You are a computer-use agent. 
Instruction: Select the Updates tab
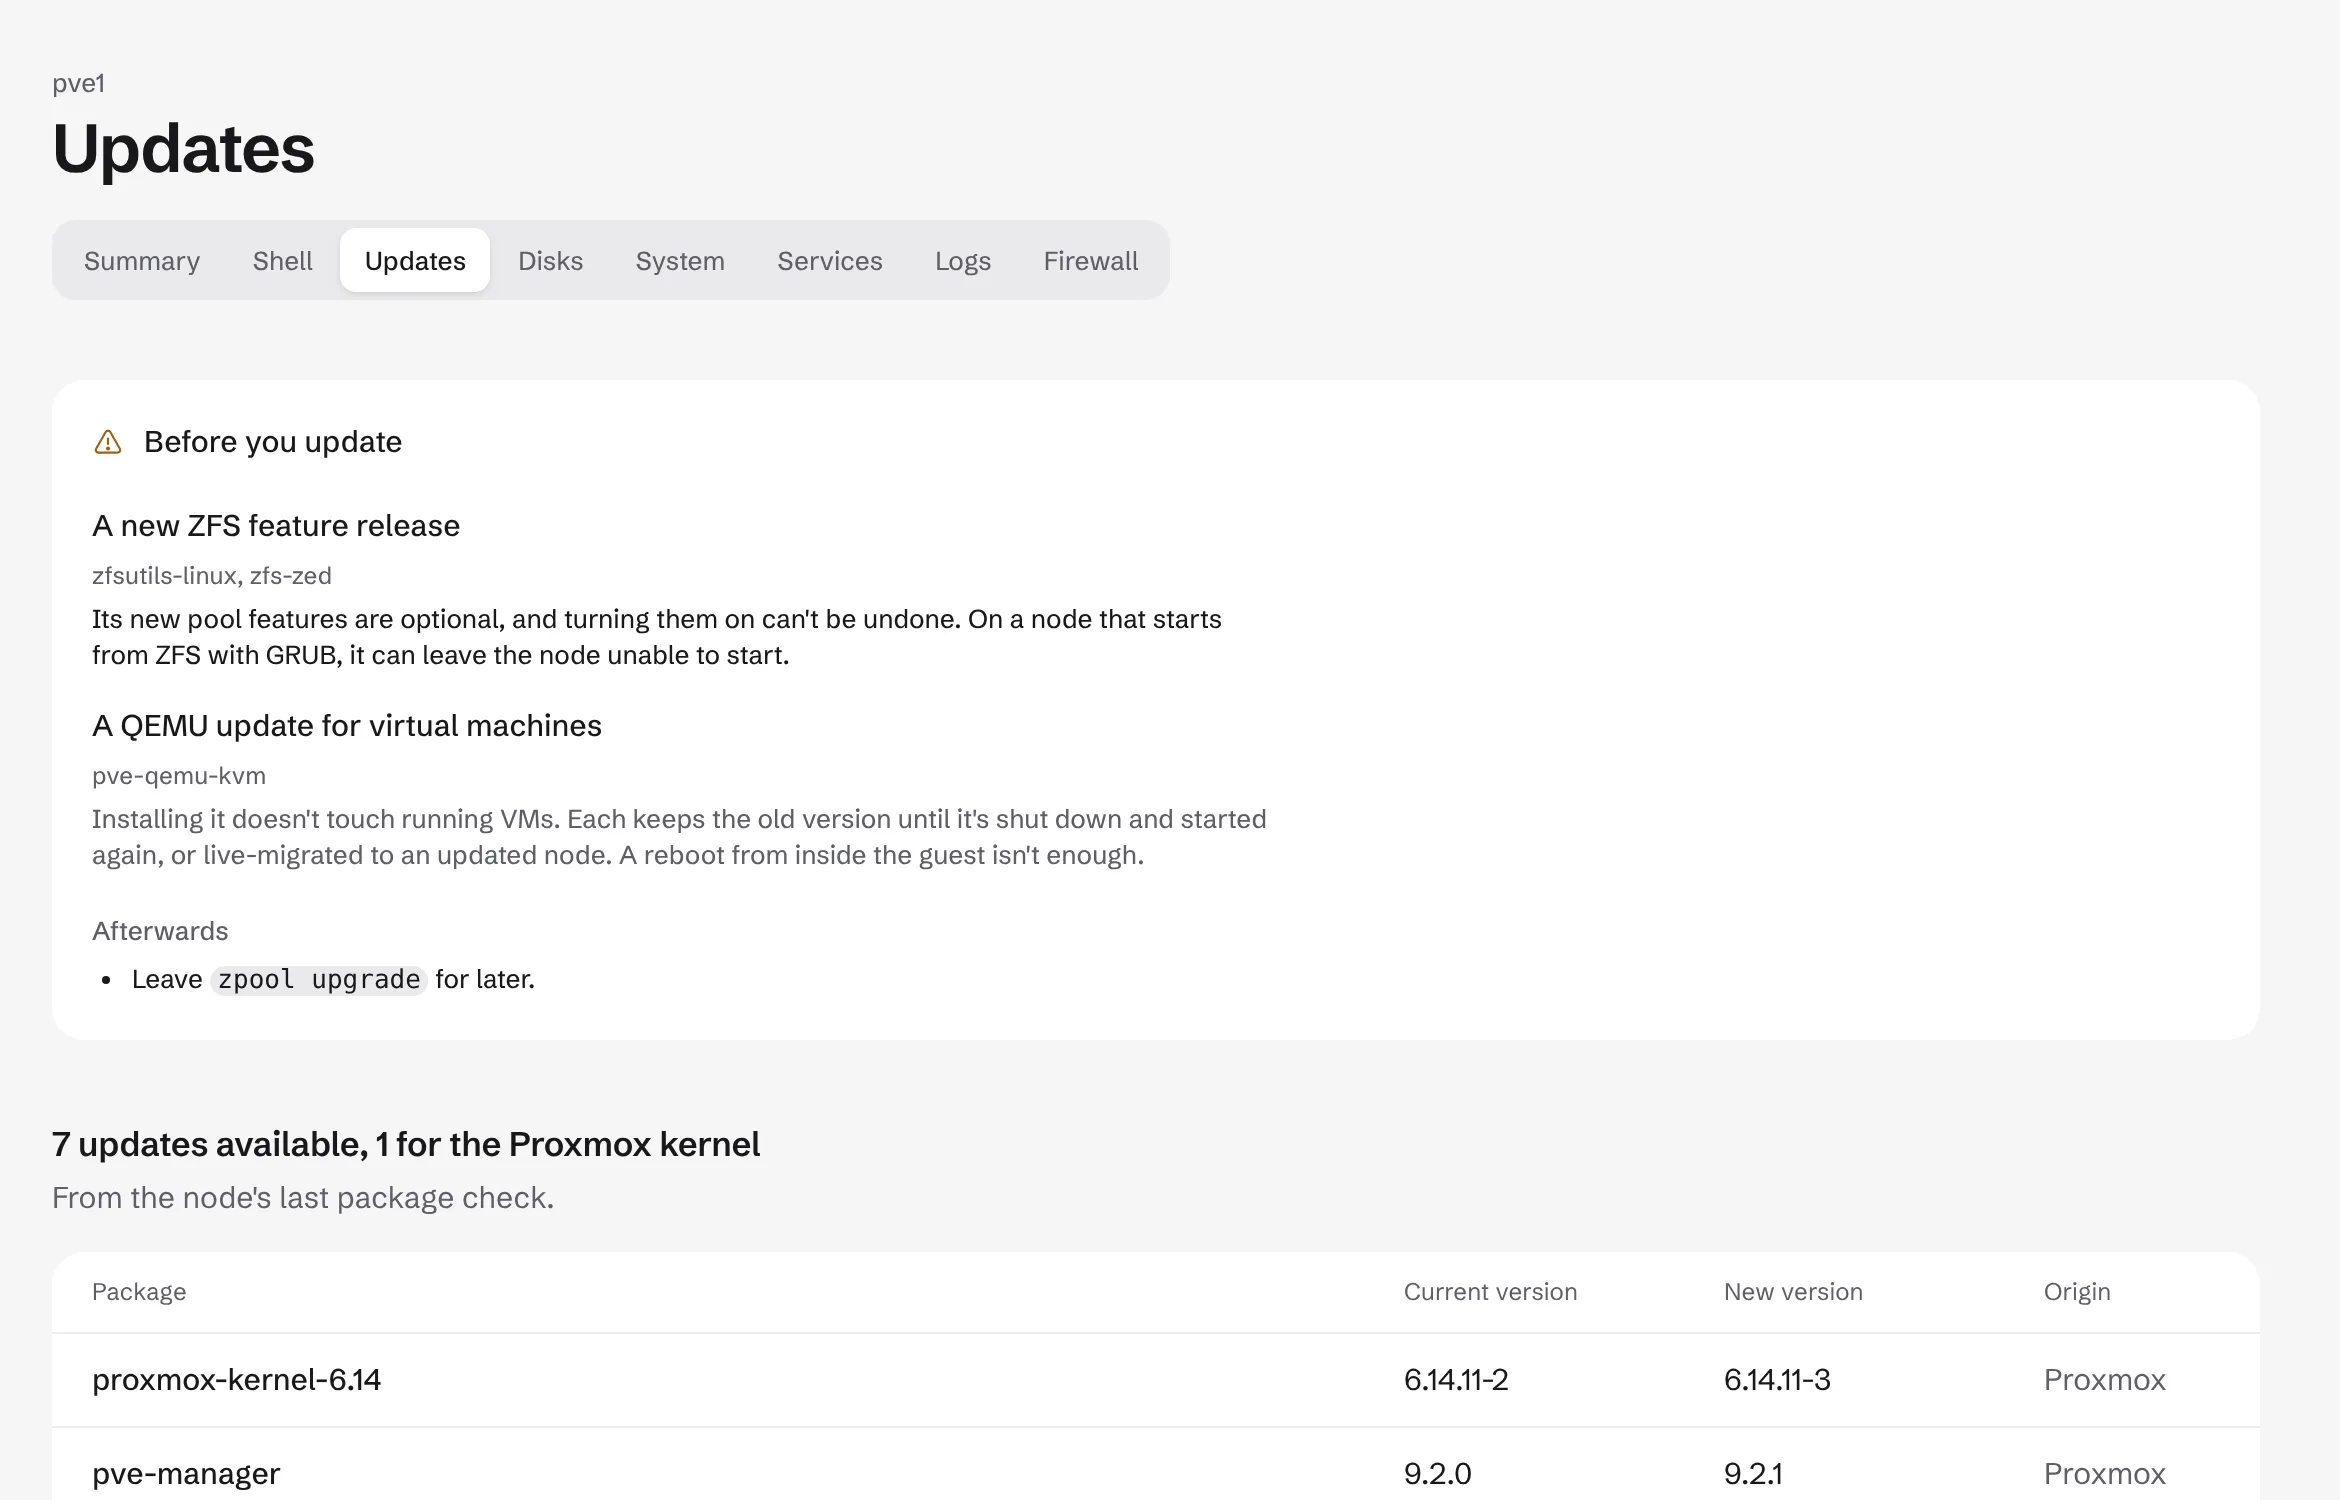click(415, 261)
